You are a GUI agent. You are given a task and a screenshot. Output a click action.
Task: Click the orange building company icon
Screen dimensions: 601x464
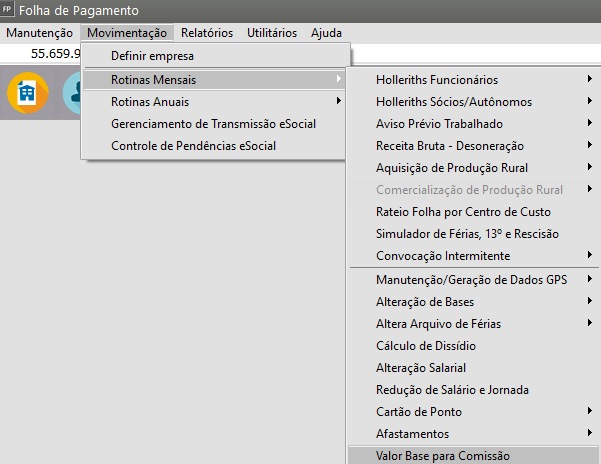tap(26, 92)
